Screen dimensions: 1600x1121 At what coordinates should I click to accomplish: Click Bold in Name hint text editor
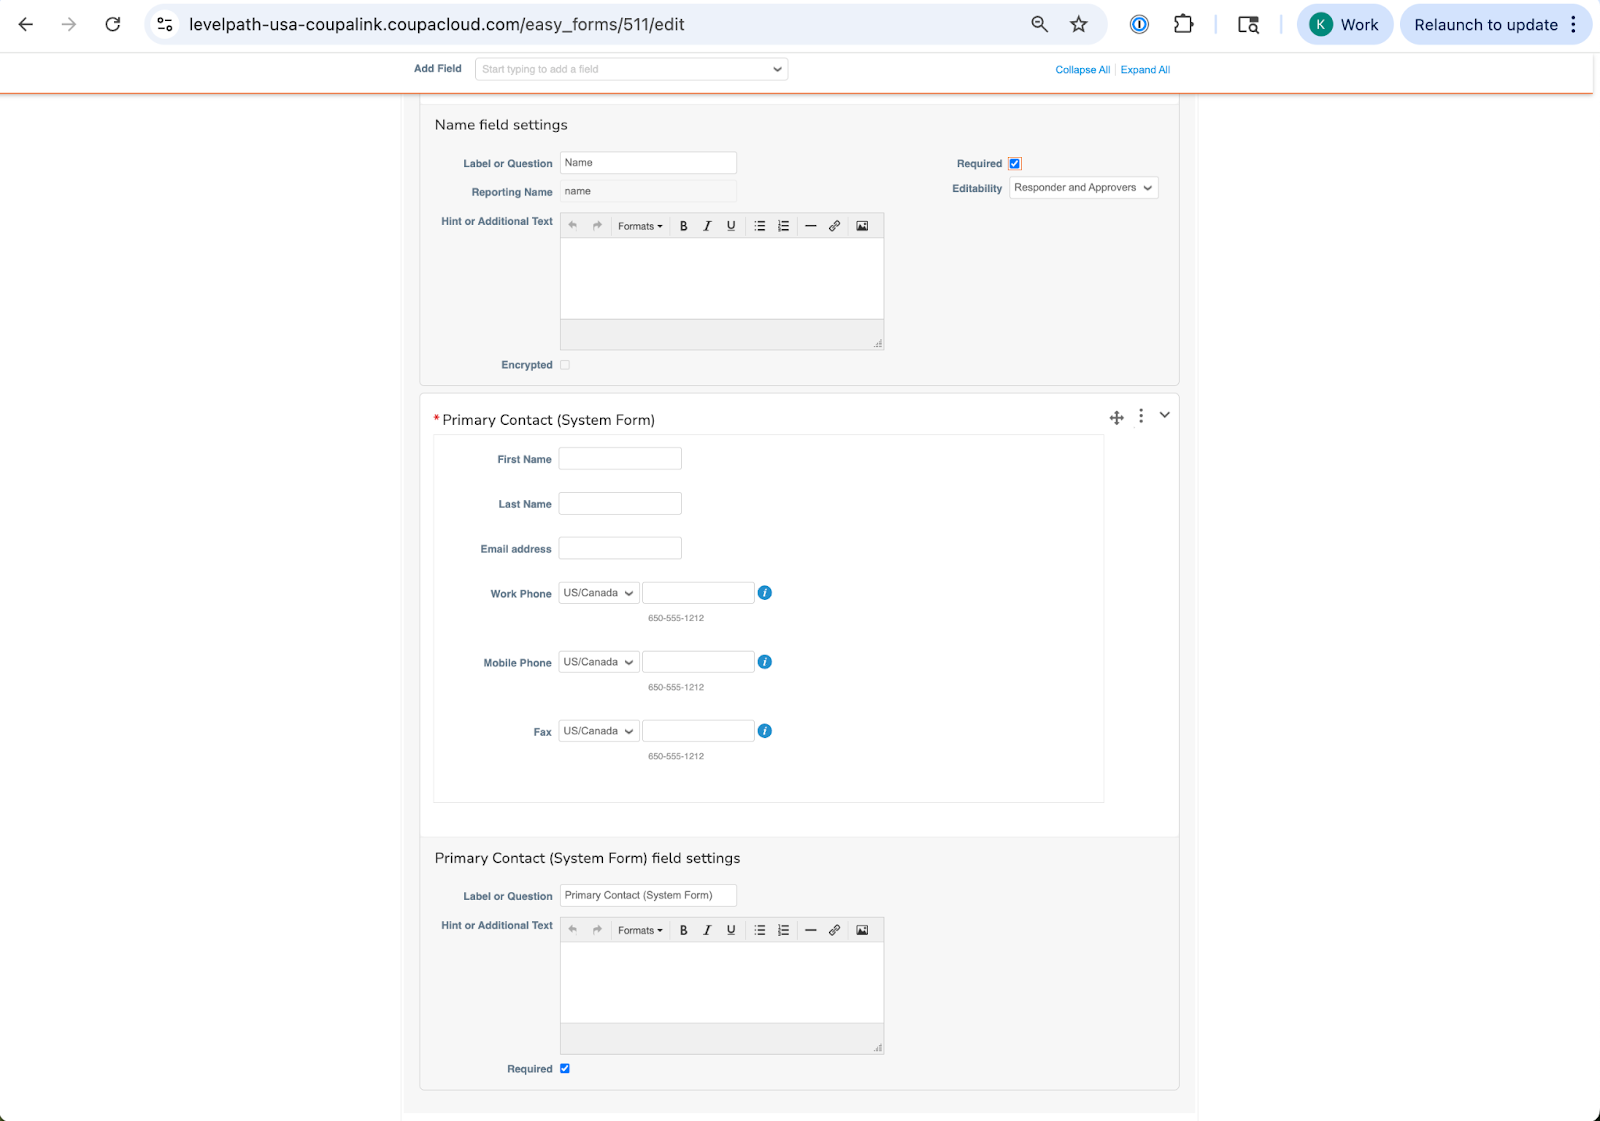[x=684, y=226]
